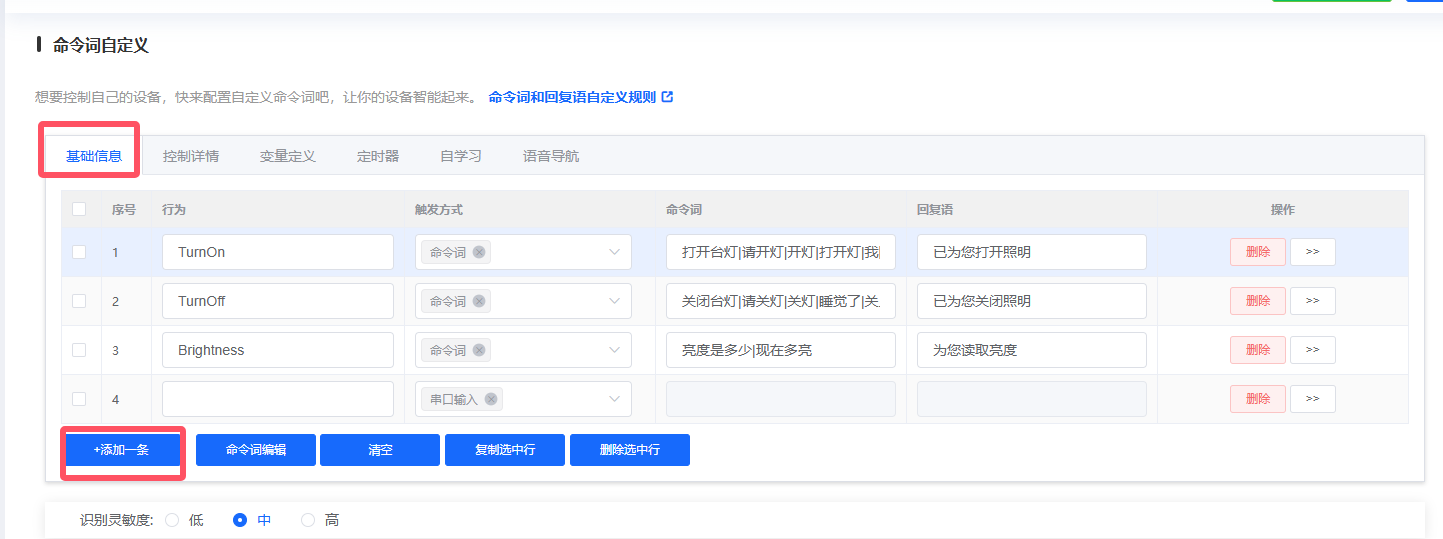The image size is (1443, 539).
Task: Go to the 自学习 tab
Action: 461,156
